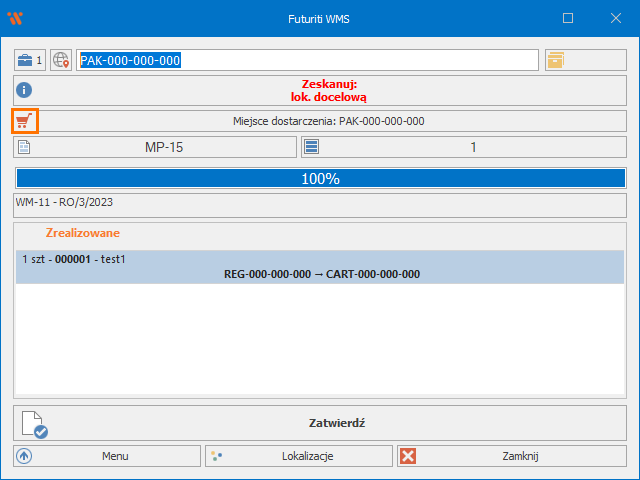Viewport: 640px width, 480px height.
Task: Open the Lokalizacje button
Action: tap(299, 456)
